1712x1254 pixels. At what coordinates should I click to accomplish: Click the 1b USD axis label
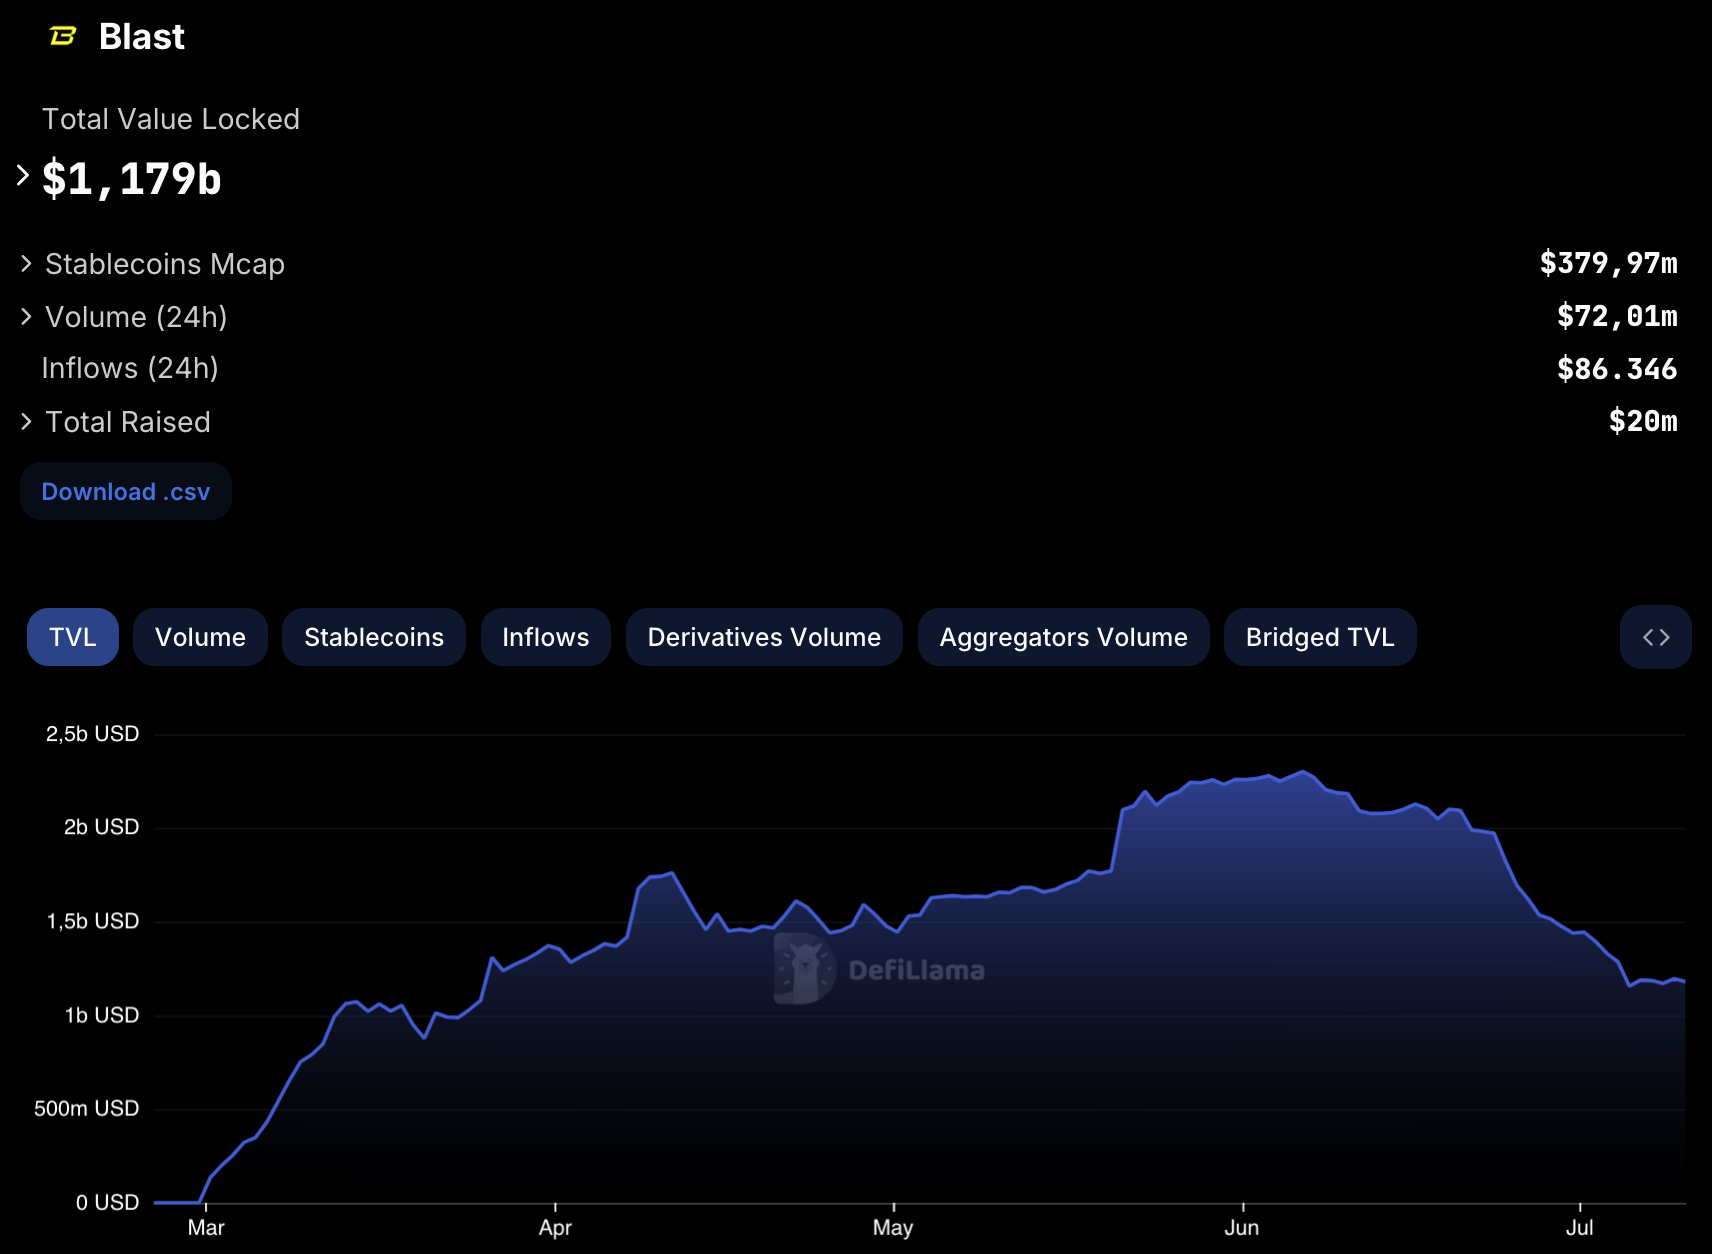(x=101, y=1015)
